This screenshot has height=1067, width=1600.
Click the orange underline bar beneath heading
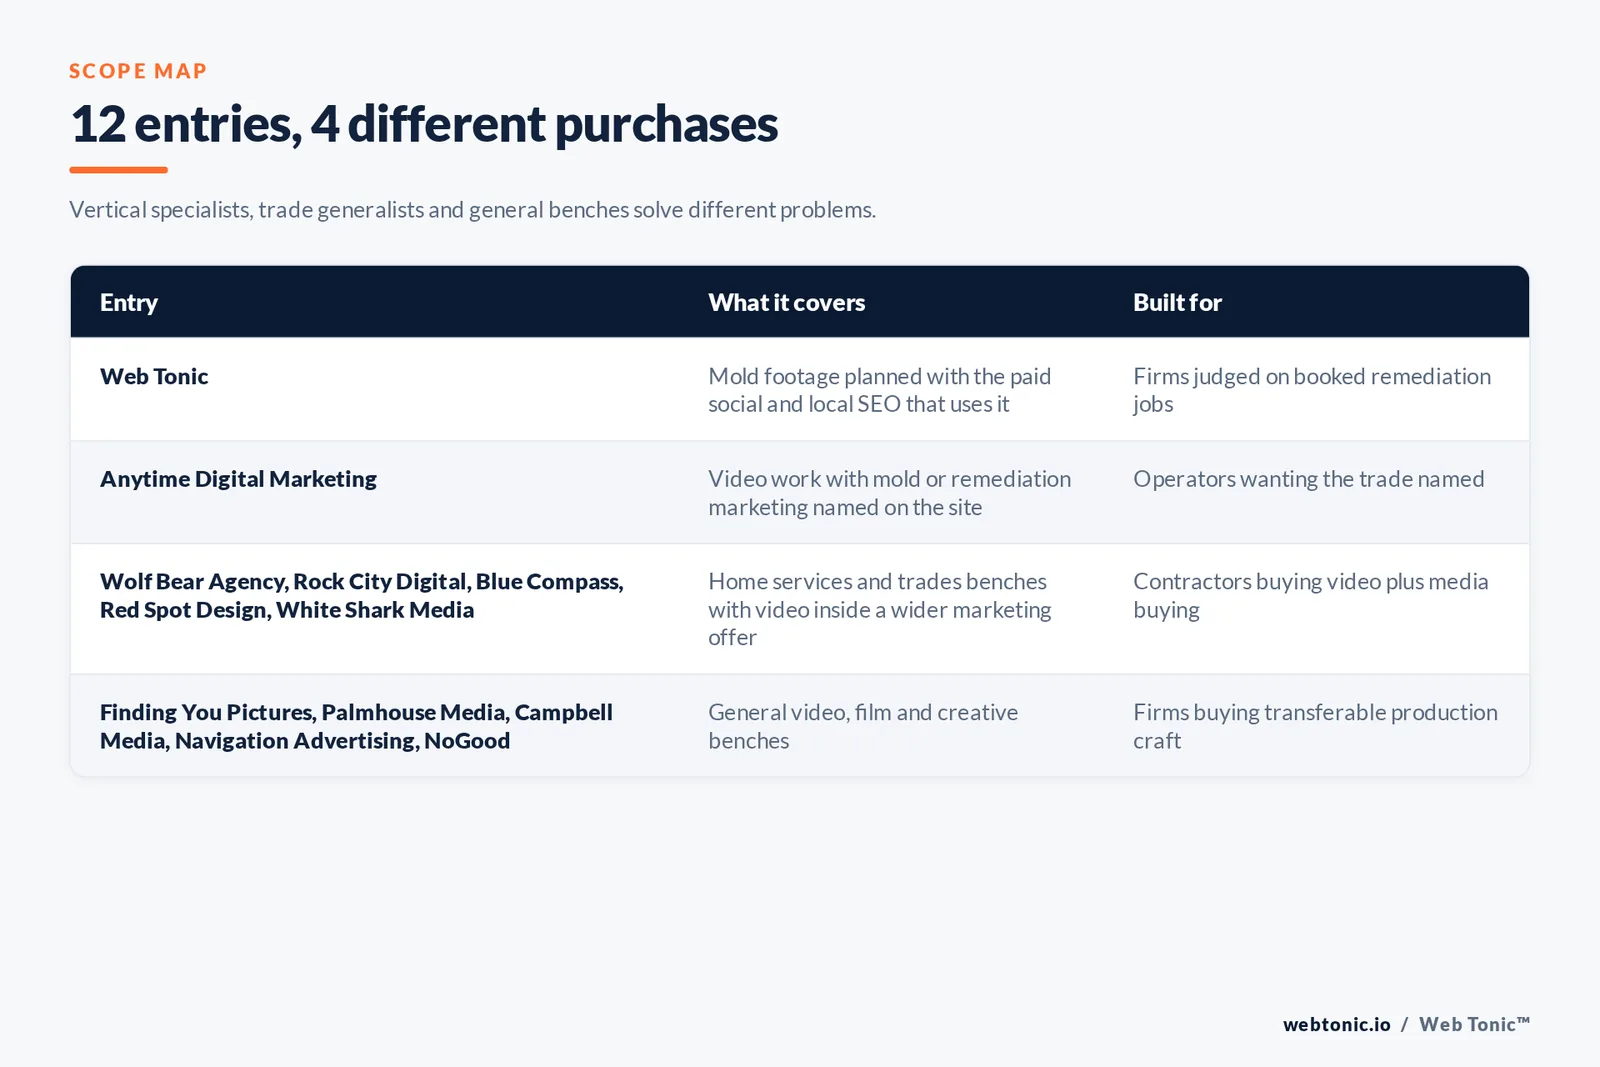point(118,170)
